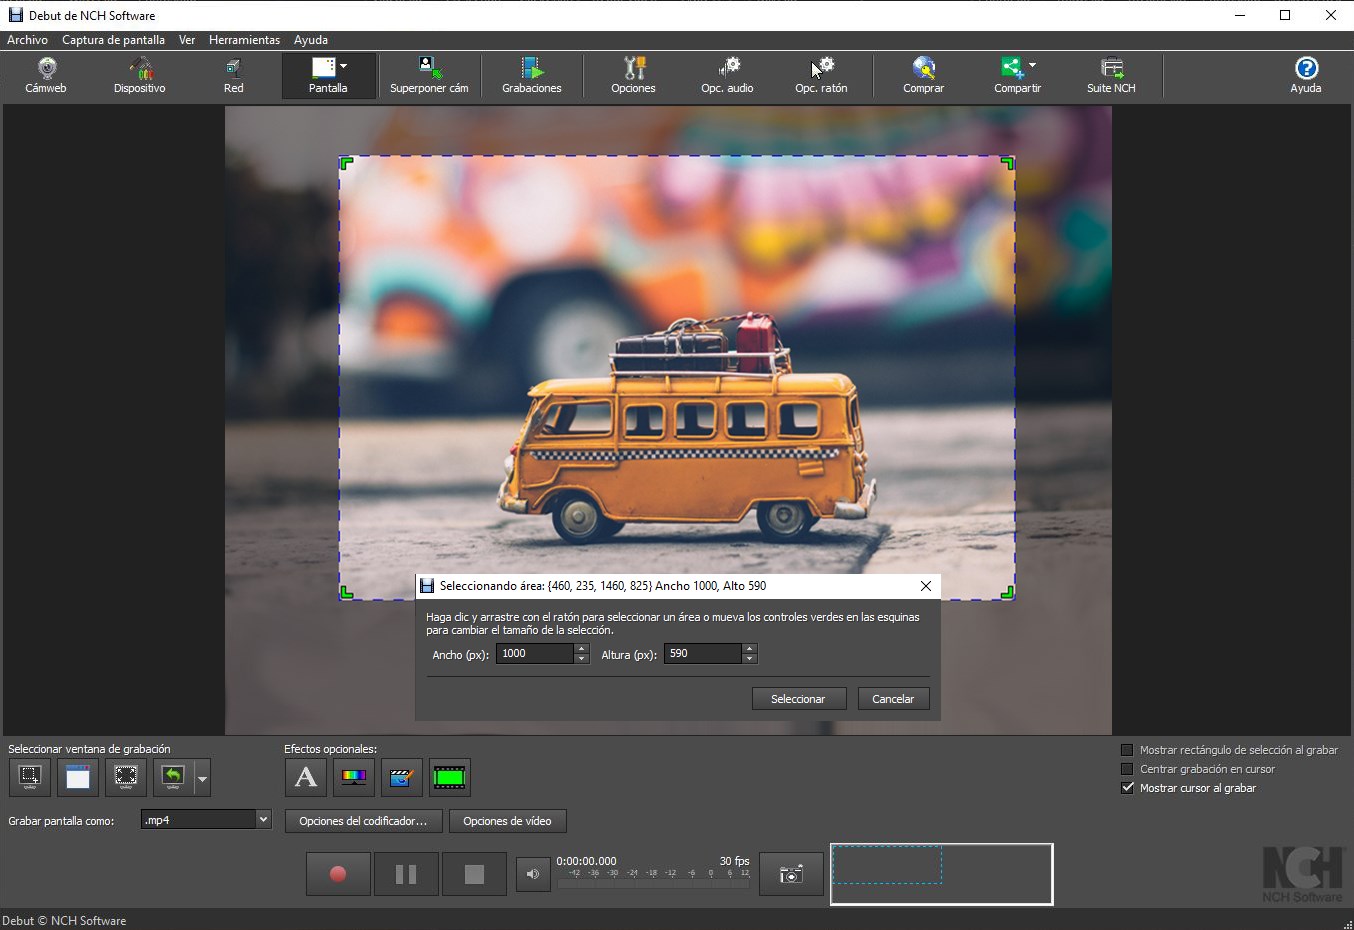1354x930 pixels.
Task: Click the Altura (px) input field
Action: [x=703, y=654]
